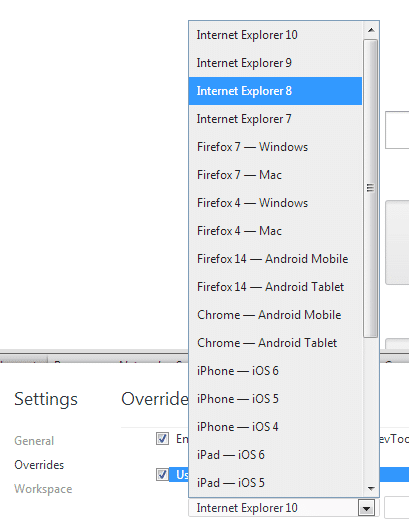The image size is (409, 531).
Task: Switch to the Workspace settings section
Action: (43, 489)
